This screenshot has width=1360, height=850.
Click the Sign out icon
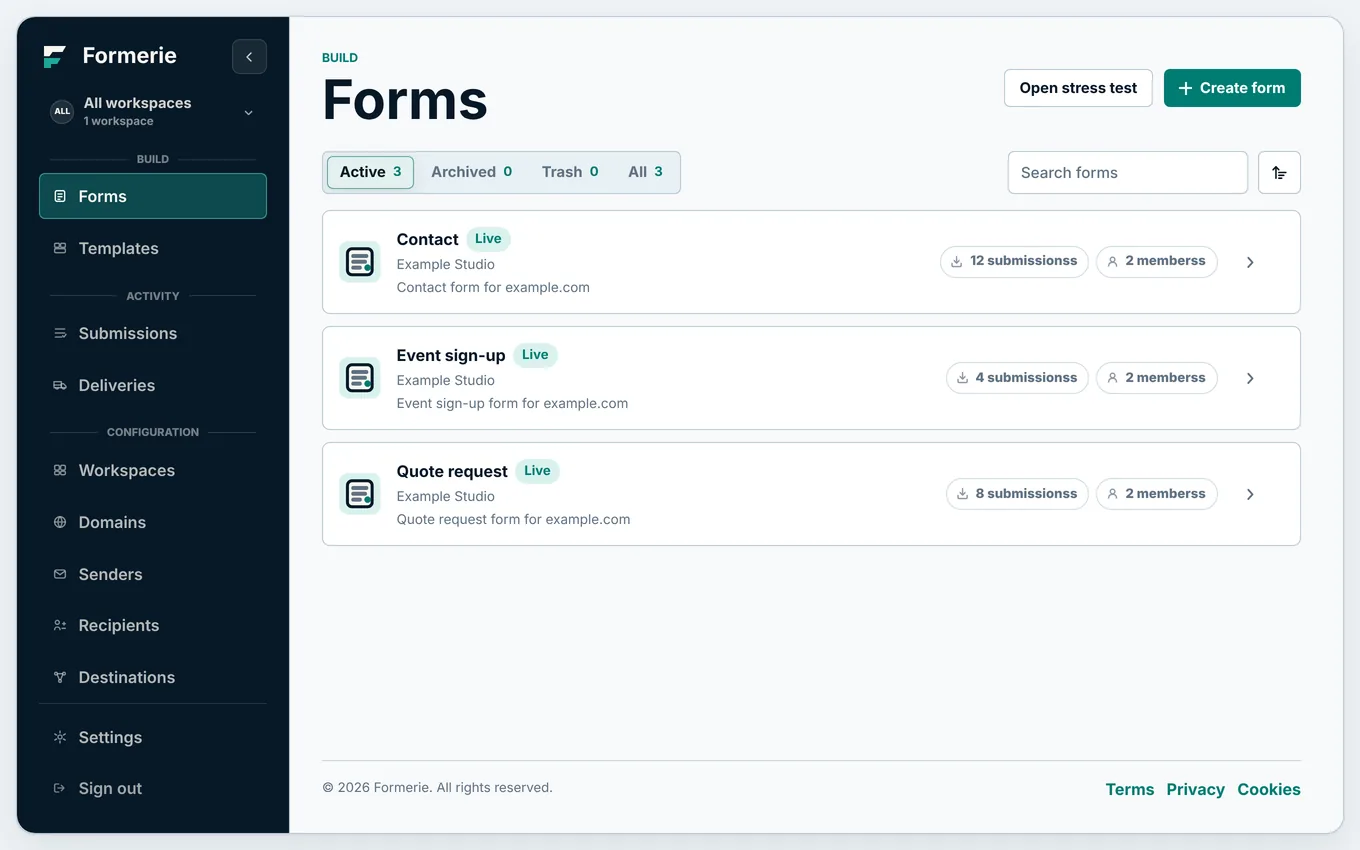(x=60, y=788)
